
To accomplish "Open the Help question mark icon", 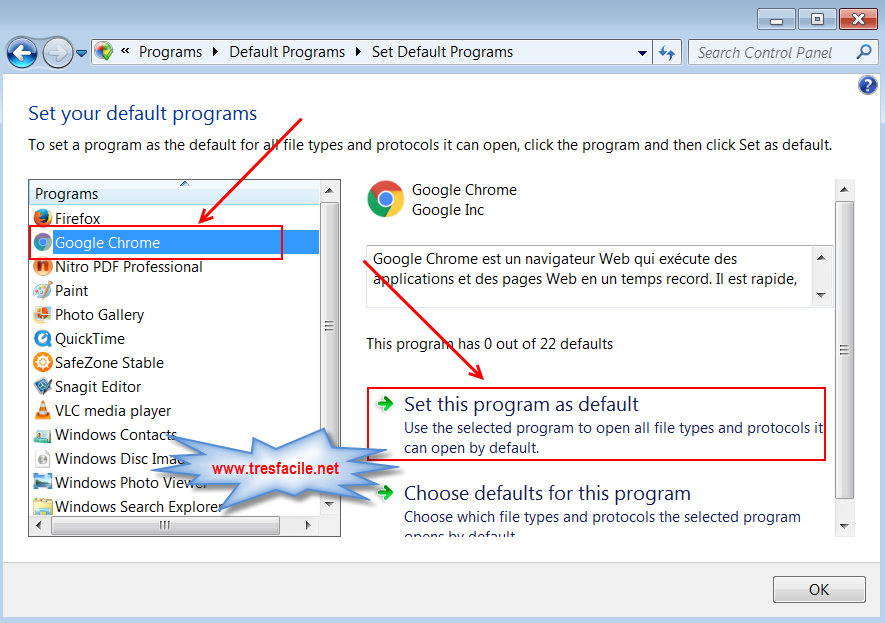I will [x=868, y=85].
